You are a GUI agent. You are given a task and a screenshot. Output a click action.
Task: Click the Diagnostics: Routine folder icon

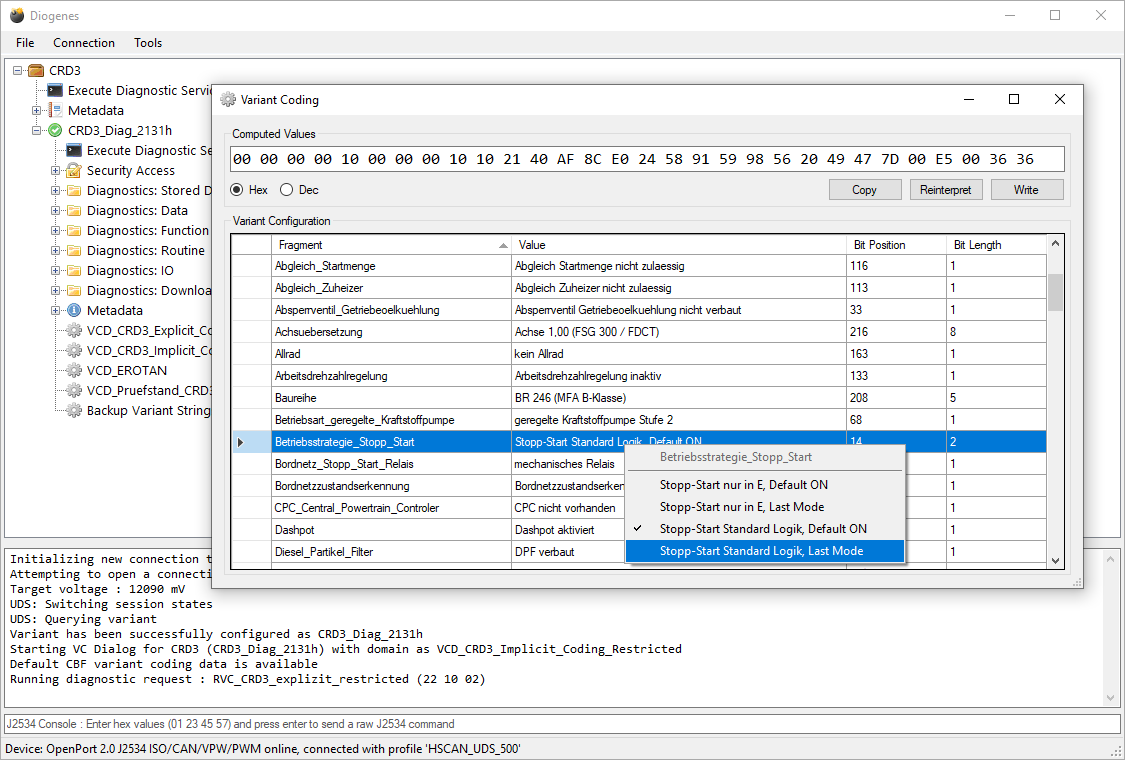tap(74, 250)
